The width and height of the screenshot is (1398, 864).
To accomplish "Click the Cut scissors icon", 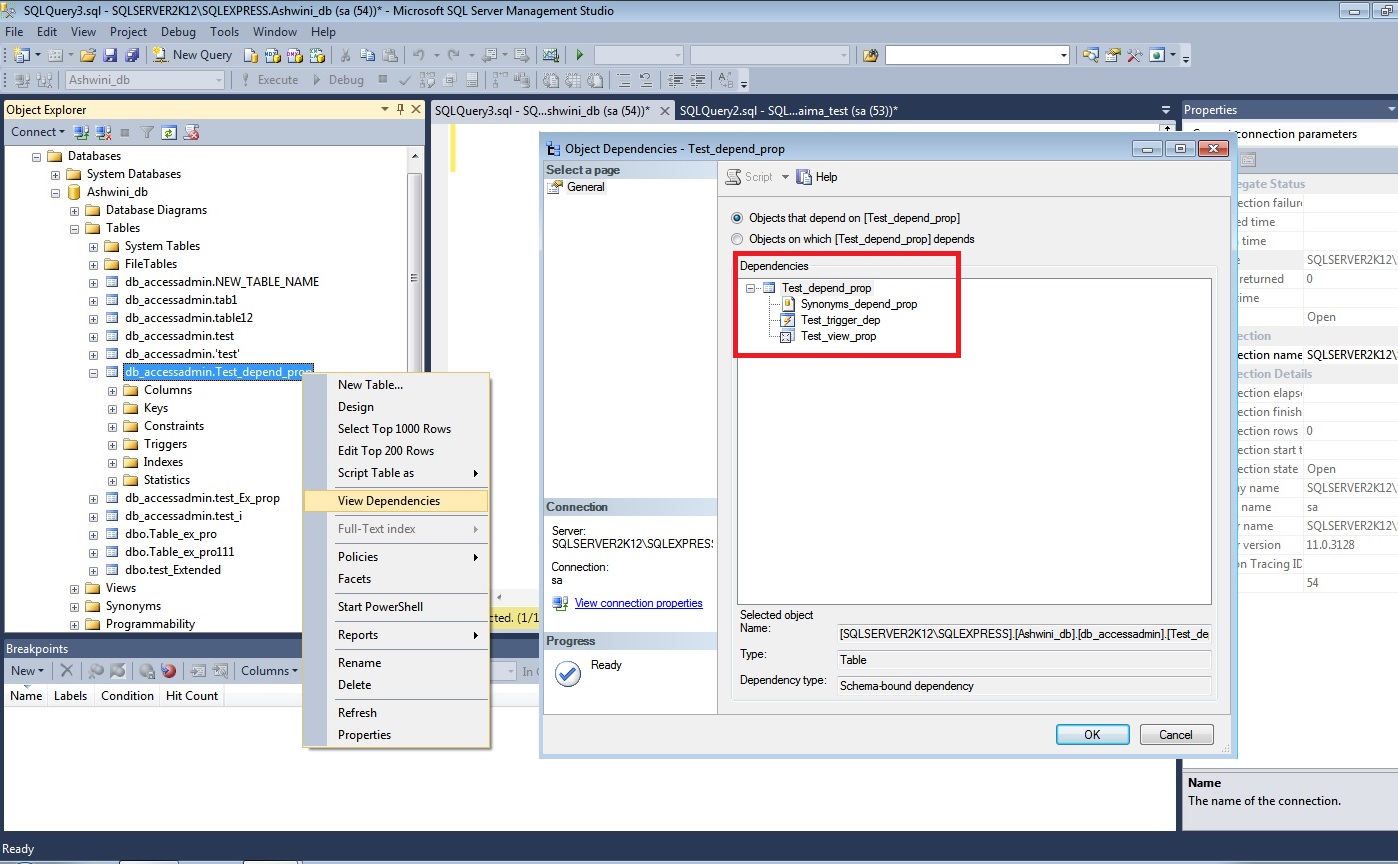I will pos(346,55).
